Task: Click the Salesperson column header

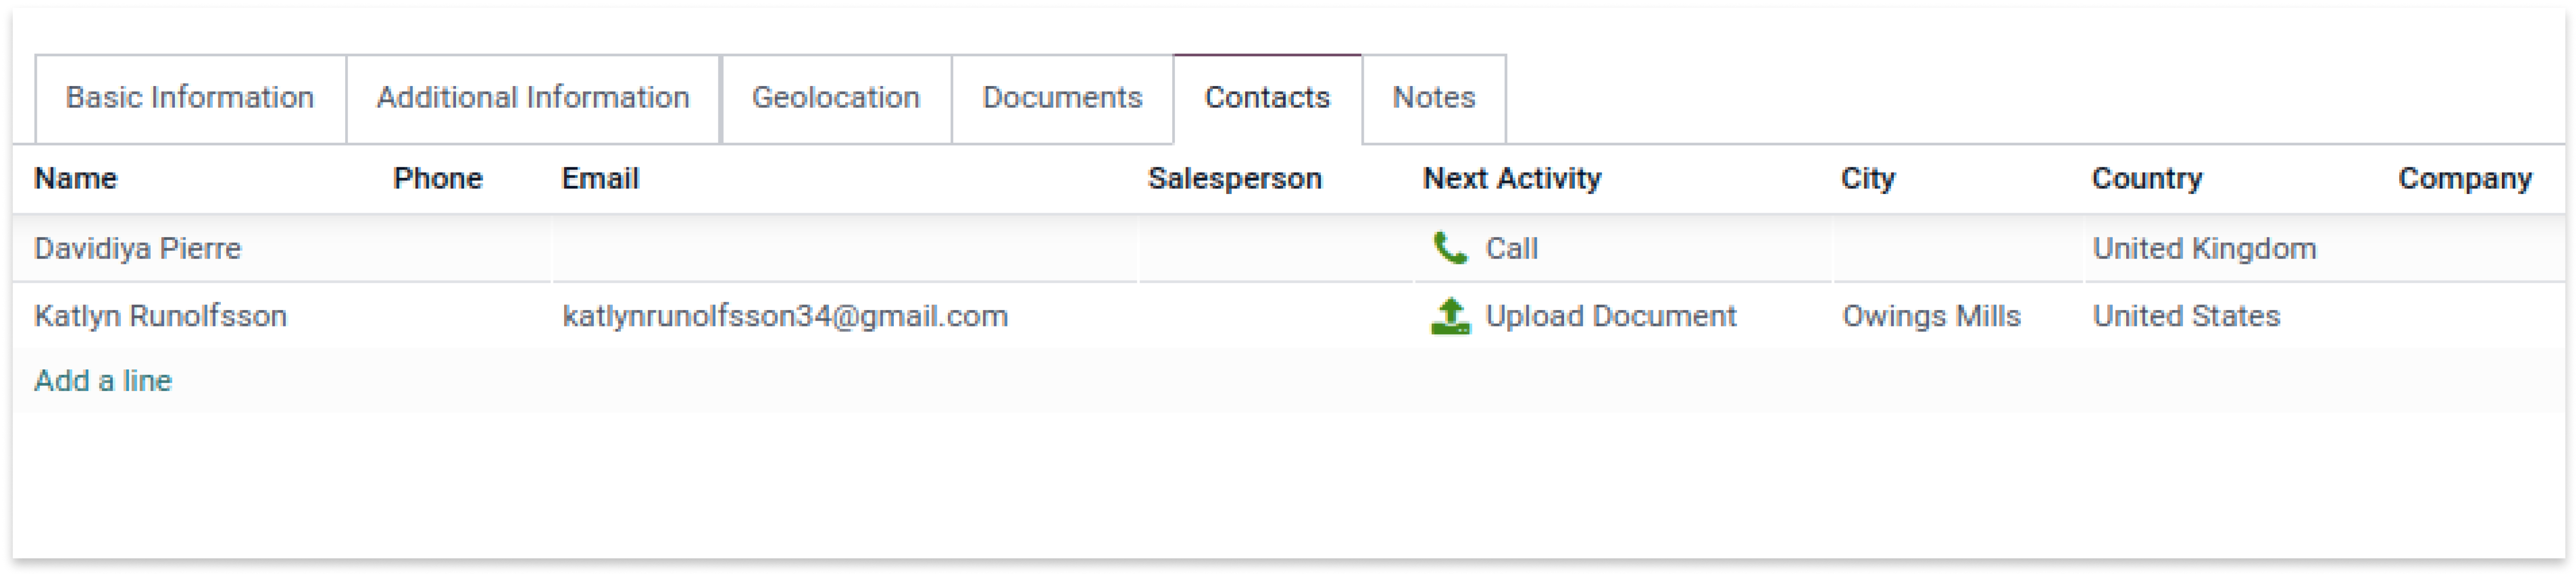Action: pyautogui.click(x=1235, y=179)
